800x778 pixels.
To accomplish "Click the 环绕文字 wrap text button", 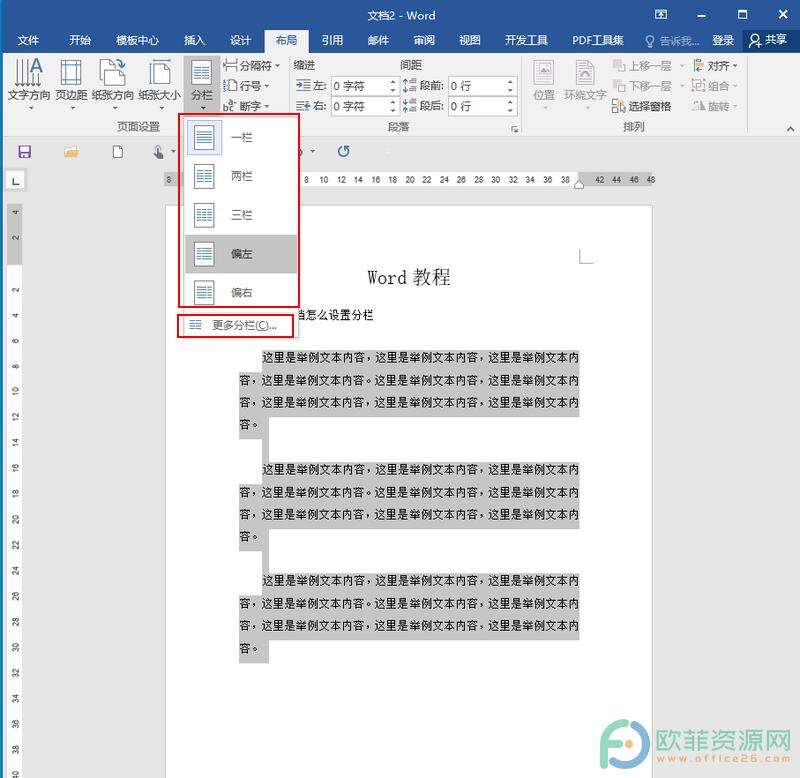I will point(585,84).
